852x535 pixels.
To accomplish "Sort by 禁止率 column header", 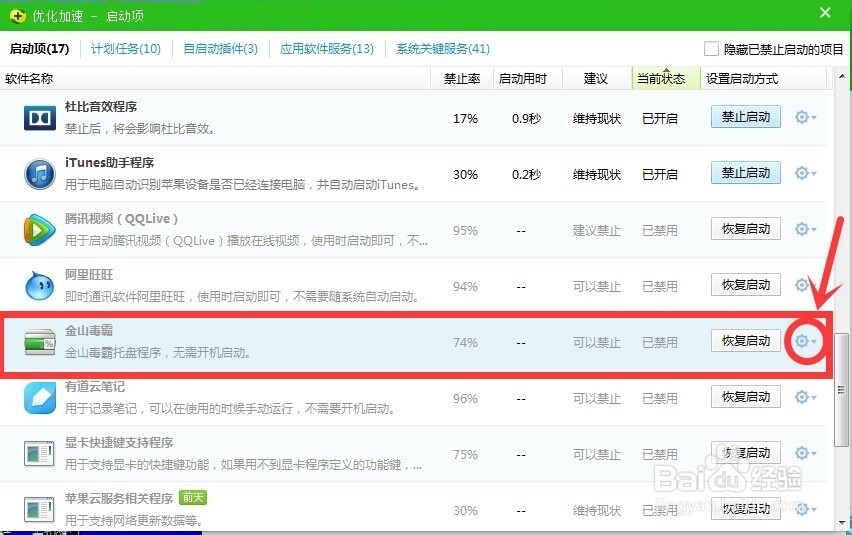I will click(462, 79).
